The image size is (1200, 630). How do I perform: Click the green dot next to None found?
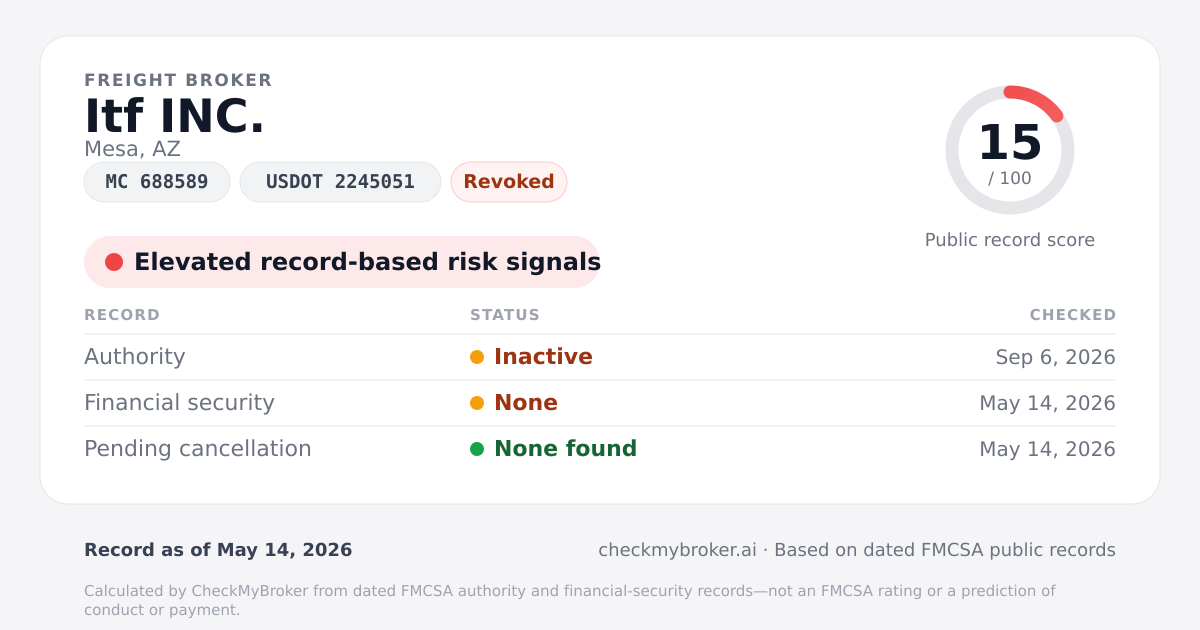(x=477, y=449)
